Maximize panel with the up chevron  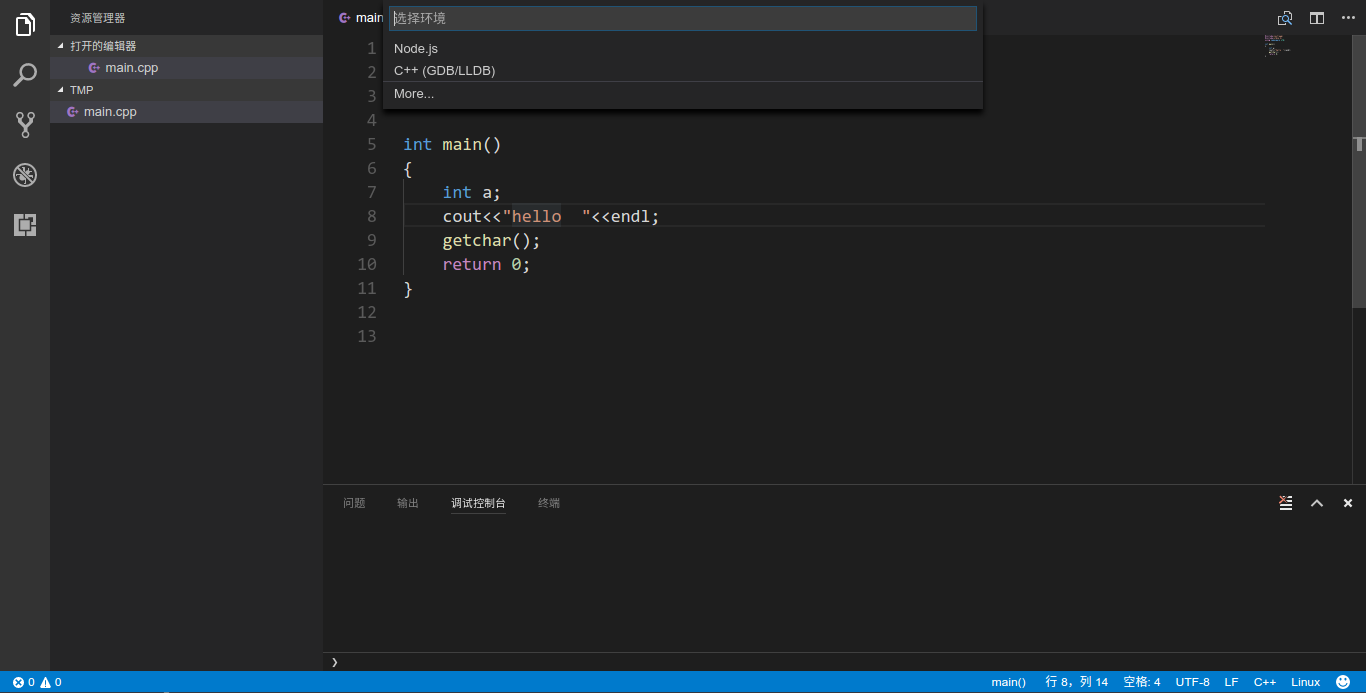click(x=1317, y=503)
